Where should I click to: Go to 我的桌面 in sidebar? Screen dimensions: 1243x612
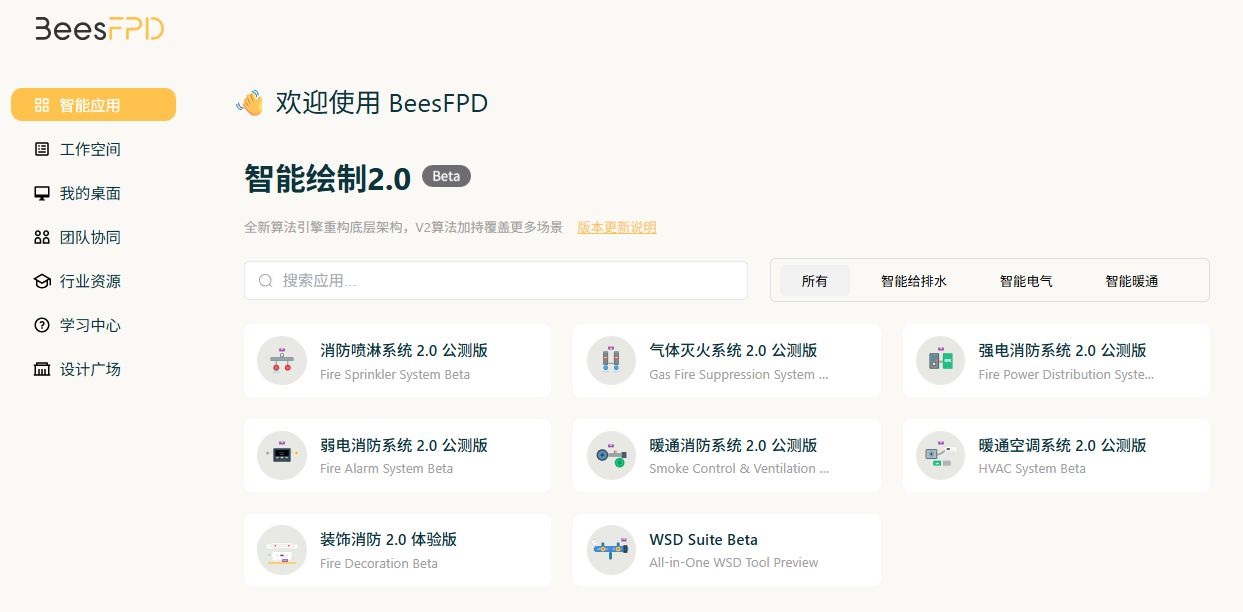click(90, 193)
